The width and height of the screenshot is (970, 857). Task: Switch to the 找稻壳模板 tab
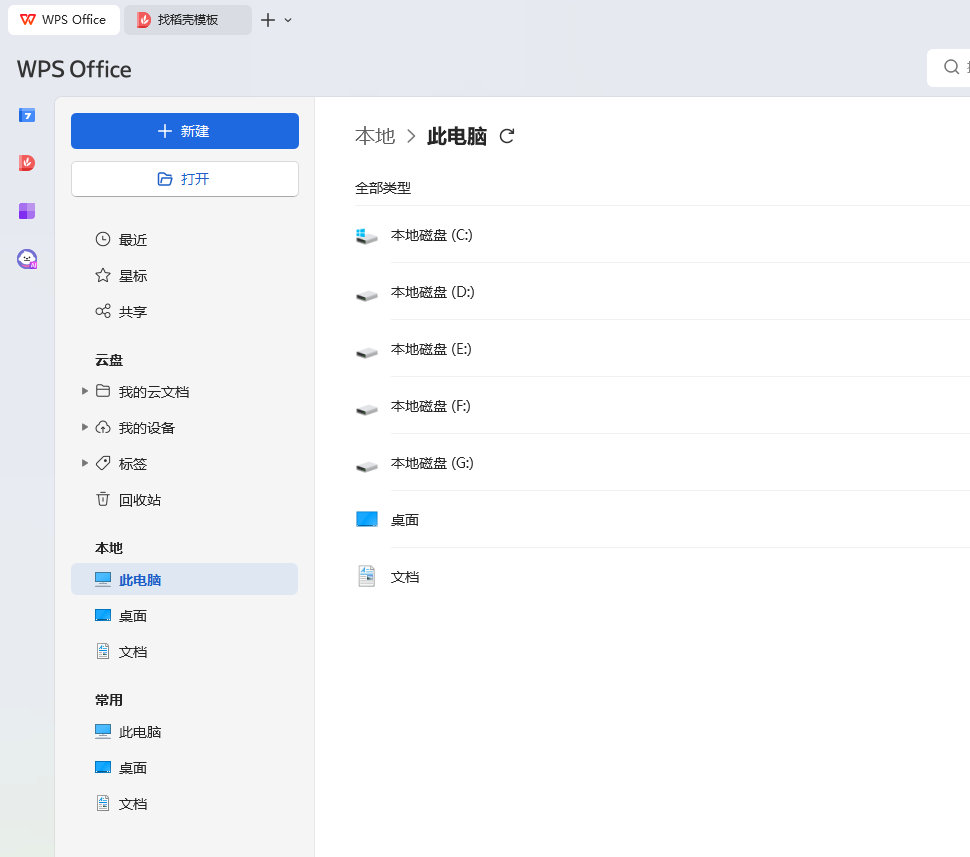[188, 20]
